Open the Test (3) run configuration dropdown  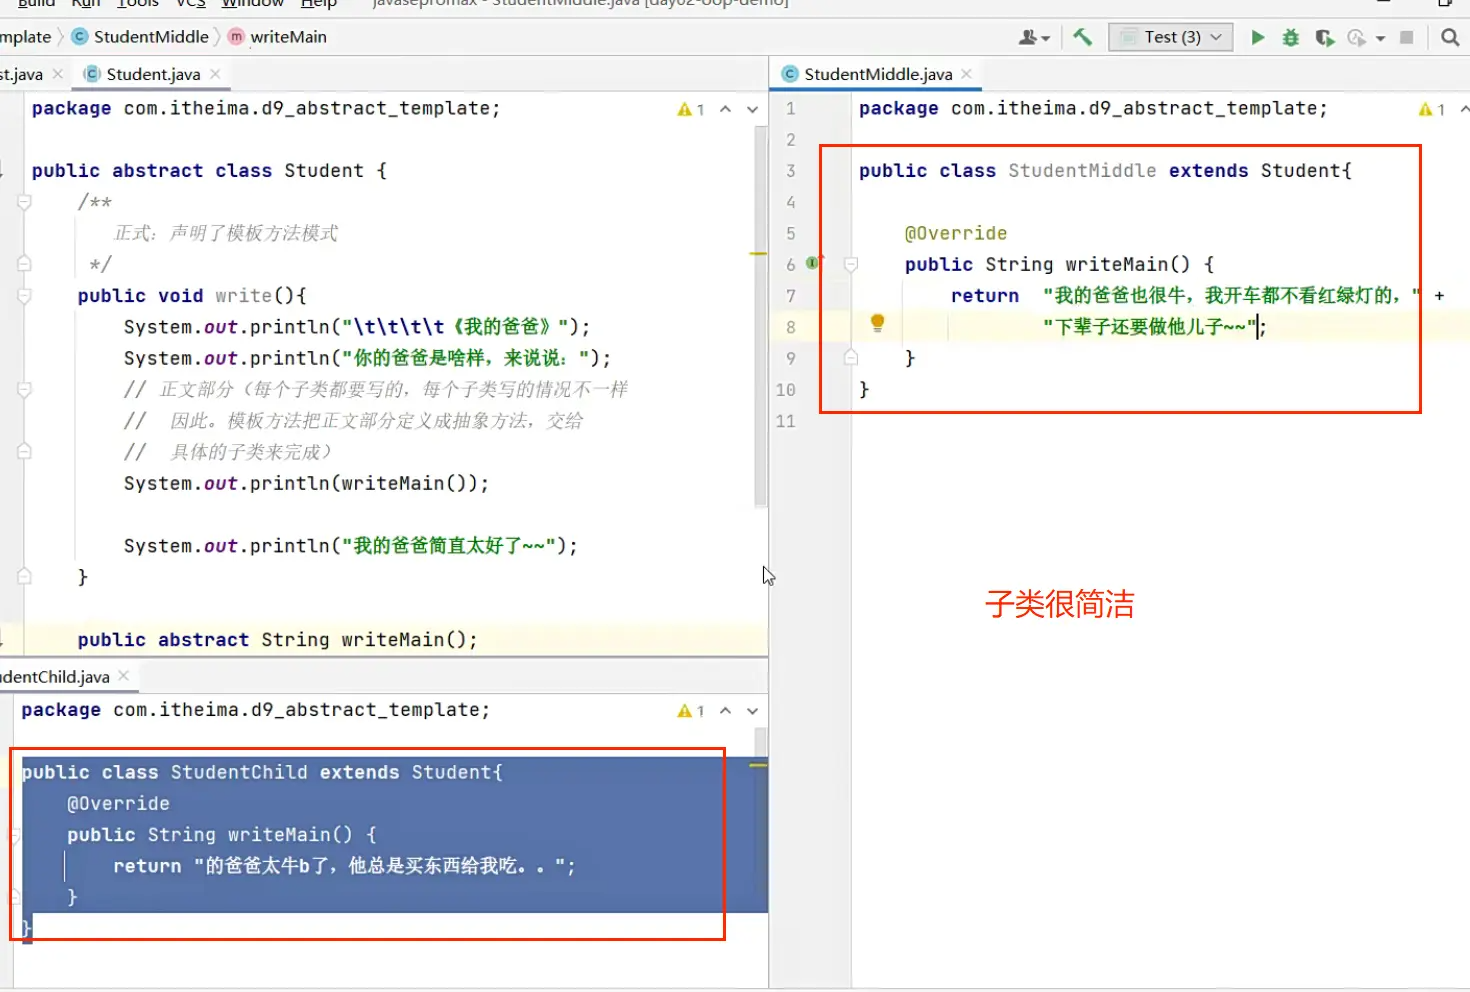[1170, 37]
